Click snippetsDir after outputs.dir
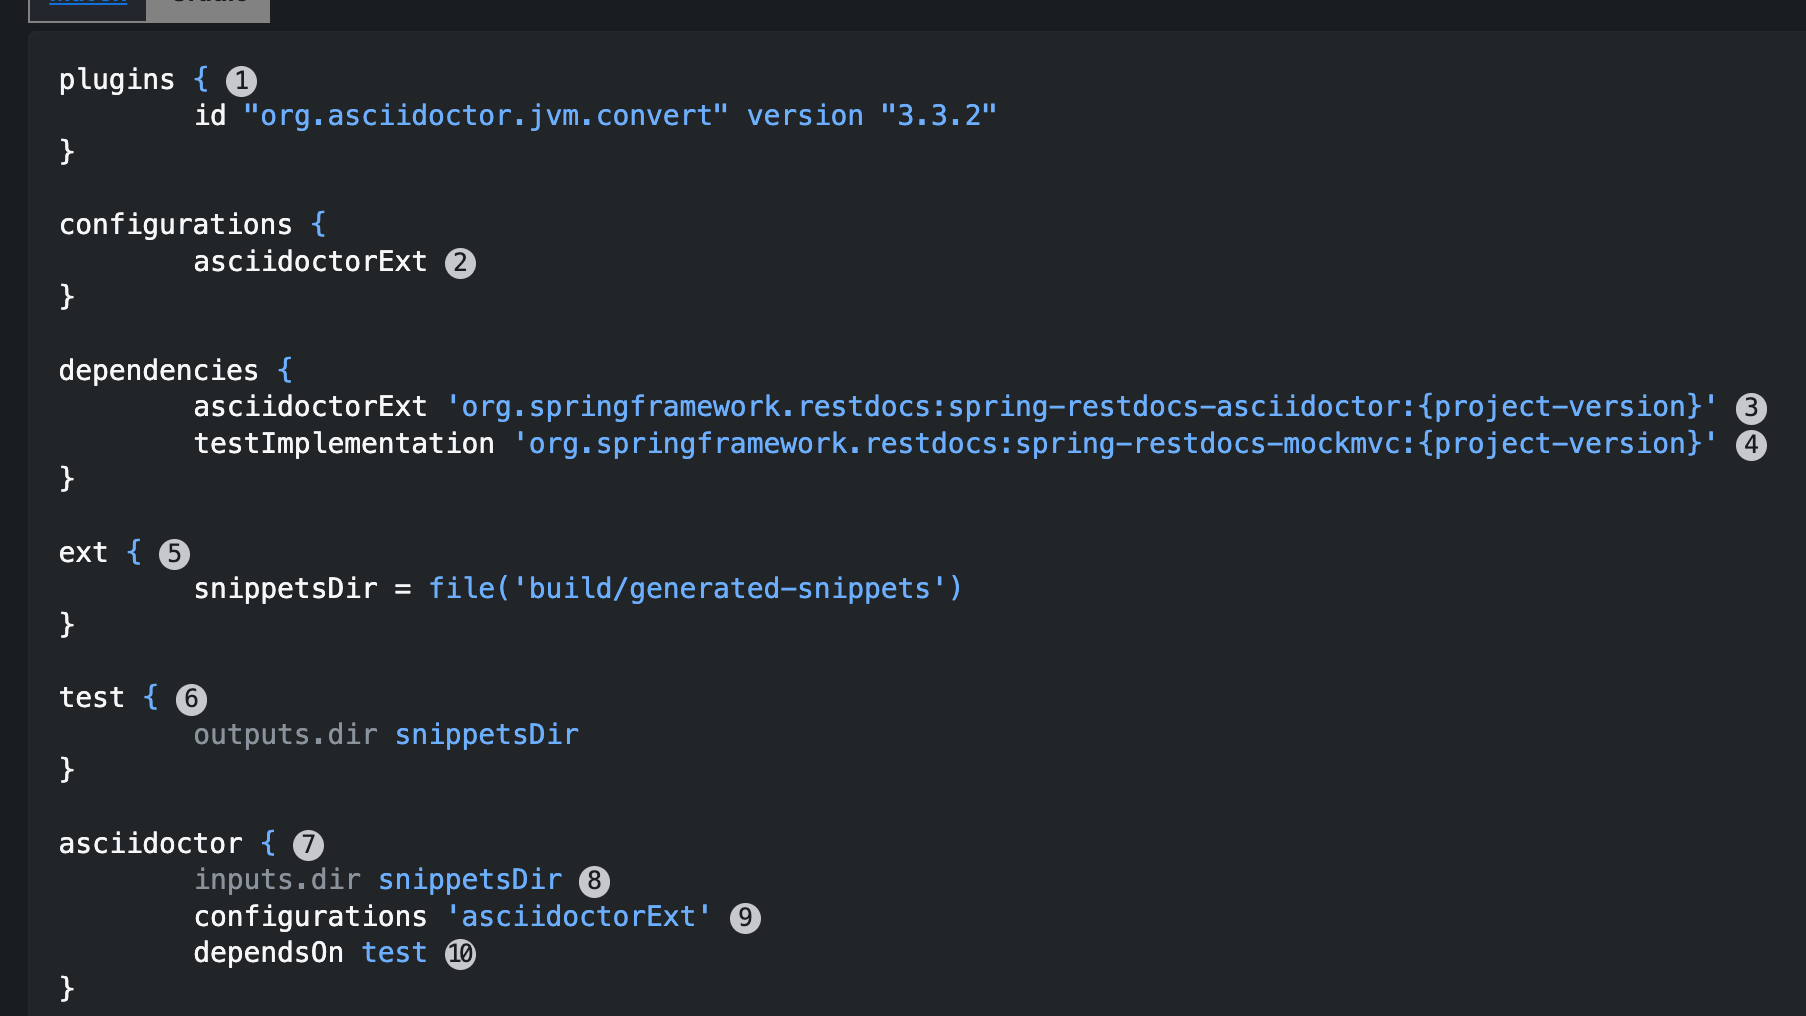 (487, 735)
